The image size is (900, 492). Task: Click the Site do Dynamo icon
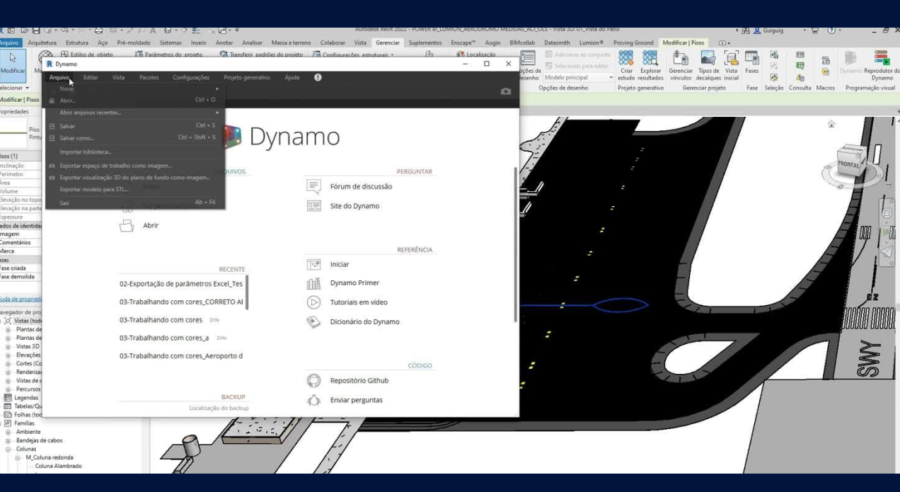[x=313, y=206]
